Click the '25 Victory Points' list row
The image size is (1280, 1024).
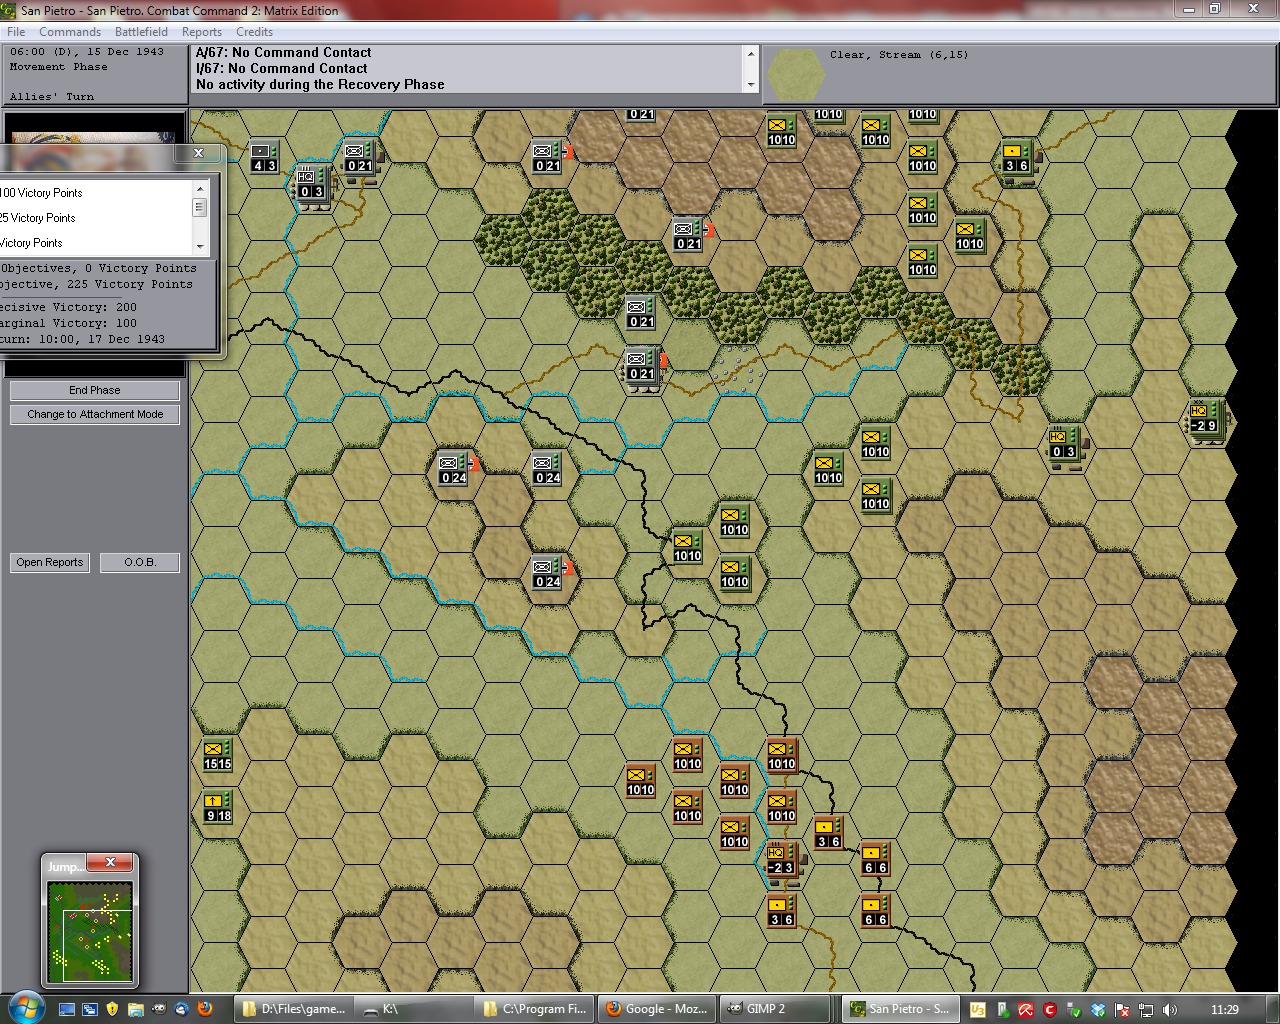pyautogui.click(x=96, y=218)
